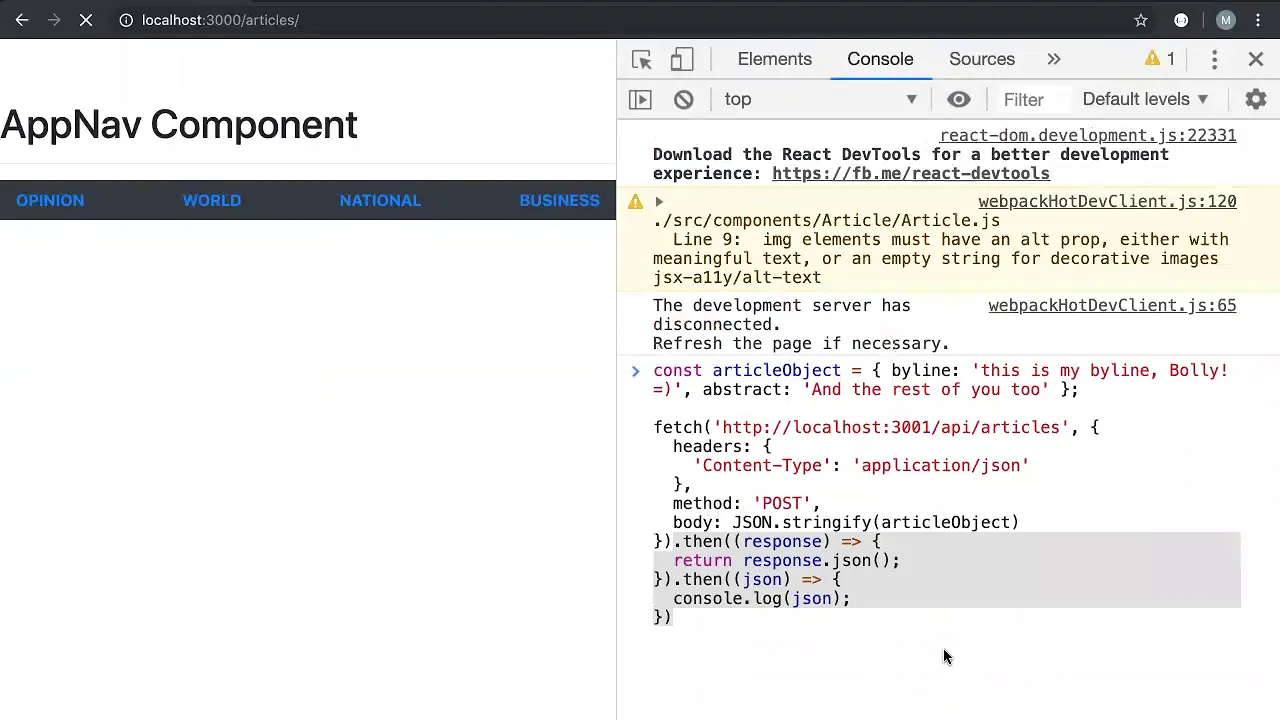This screenshot has height=720, width=1280.
Task: Click the yellow warning icon in console
Action: pyautogui.click(x=635, y=202)
